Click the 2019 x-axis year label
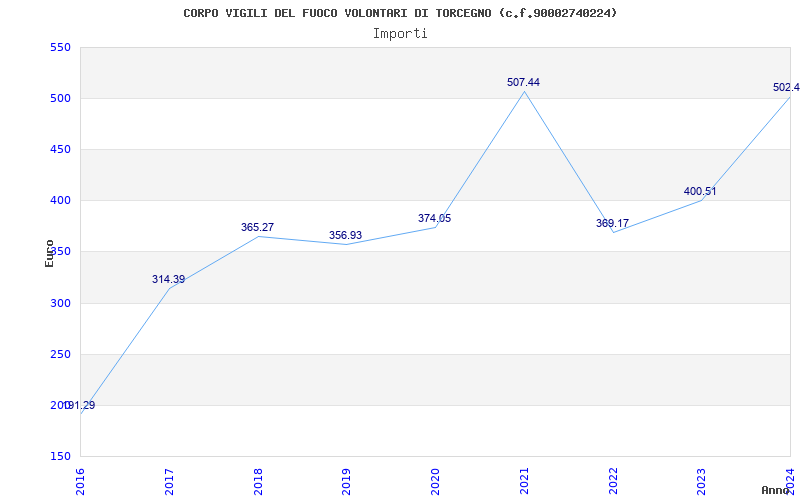 tap(346, 482)
